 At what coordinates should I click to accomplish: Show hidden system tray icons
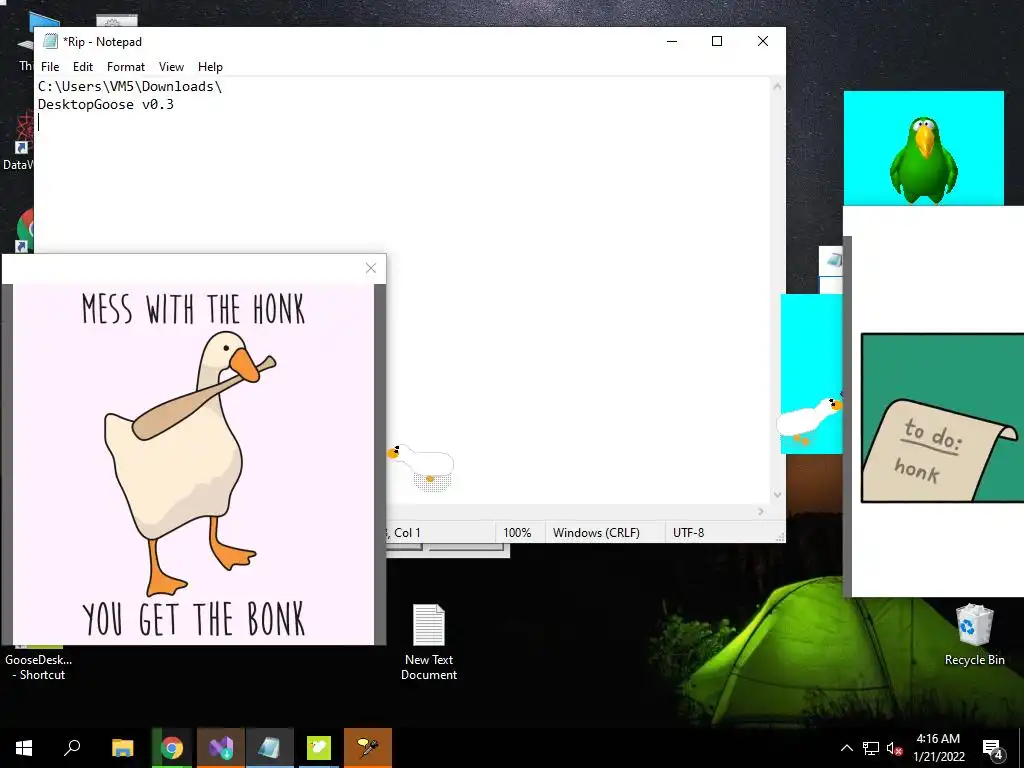[x=846, y=748]
